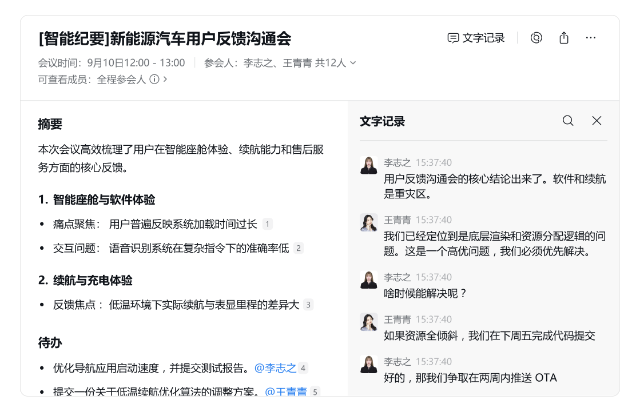Click the share/export icon
Viewport: 640px width, 418px height.
tap(564, 38)
